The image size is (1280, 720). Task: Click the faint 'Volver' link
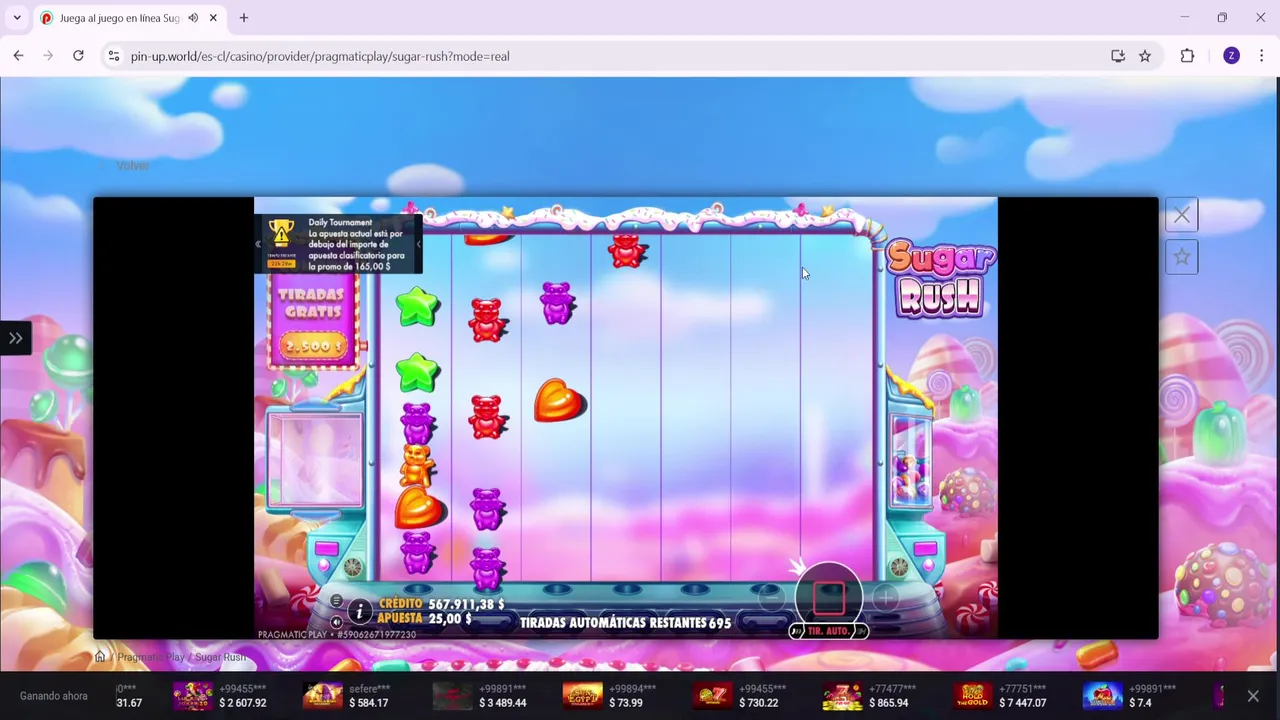point(132,166)
